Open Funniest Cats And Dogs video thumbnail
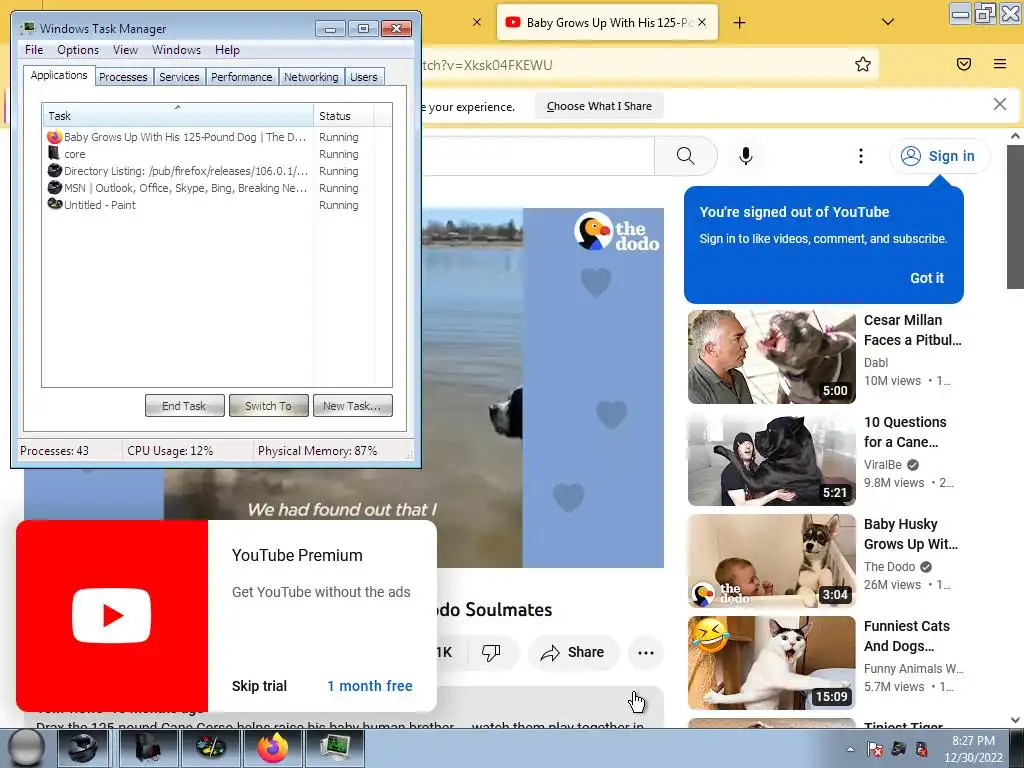1024x768 pixels. pos(771,663)
